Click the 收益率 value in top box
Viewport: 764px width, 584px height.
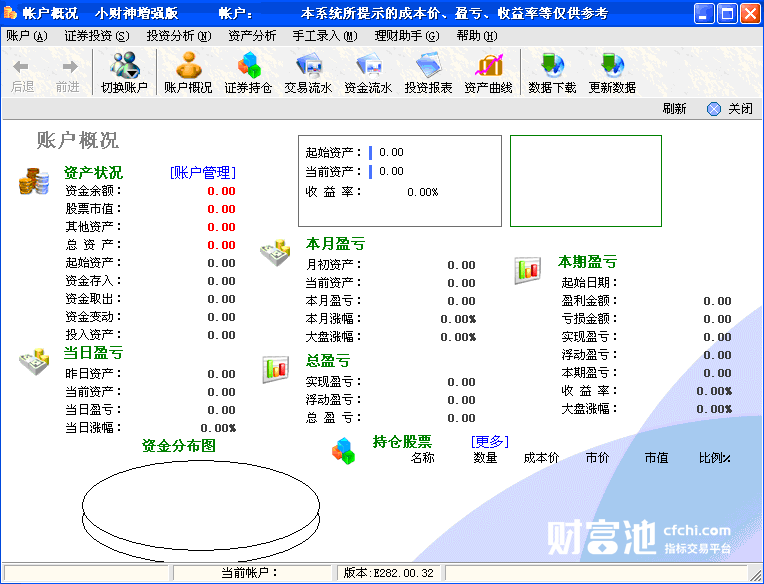tap(422, 192)
